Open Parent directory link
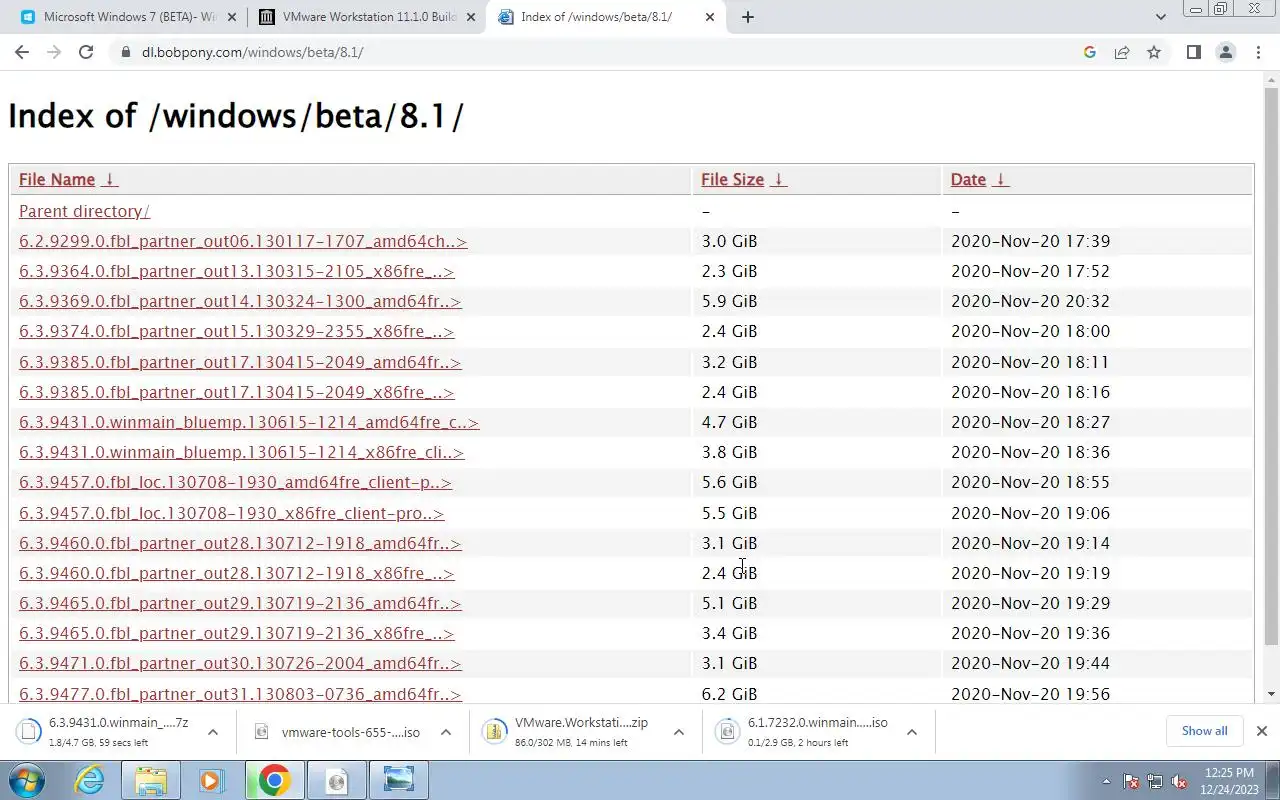1280x800 pixels. pos(84,211)
